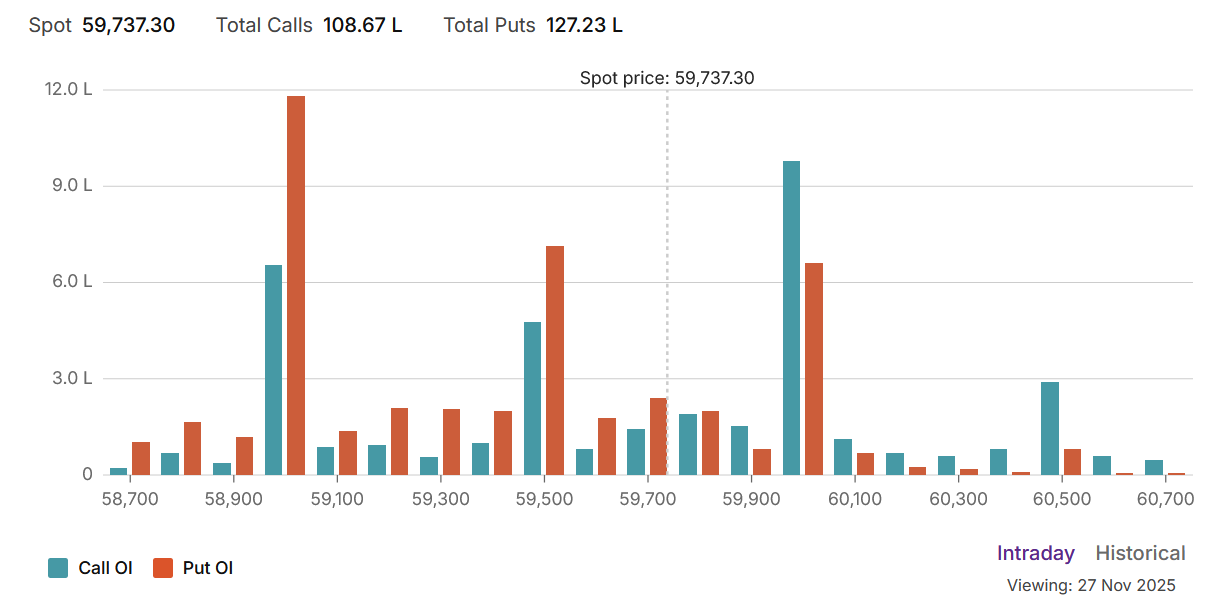1212x598 pixels.
Task: Click the 12.0 L y-axis label
Action: [x=69, y=89]
